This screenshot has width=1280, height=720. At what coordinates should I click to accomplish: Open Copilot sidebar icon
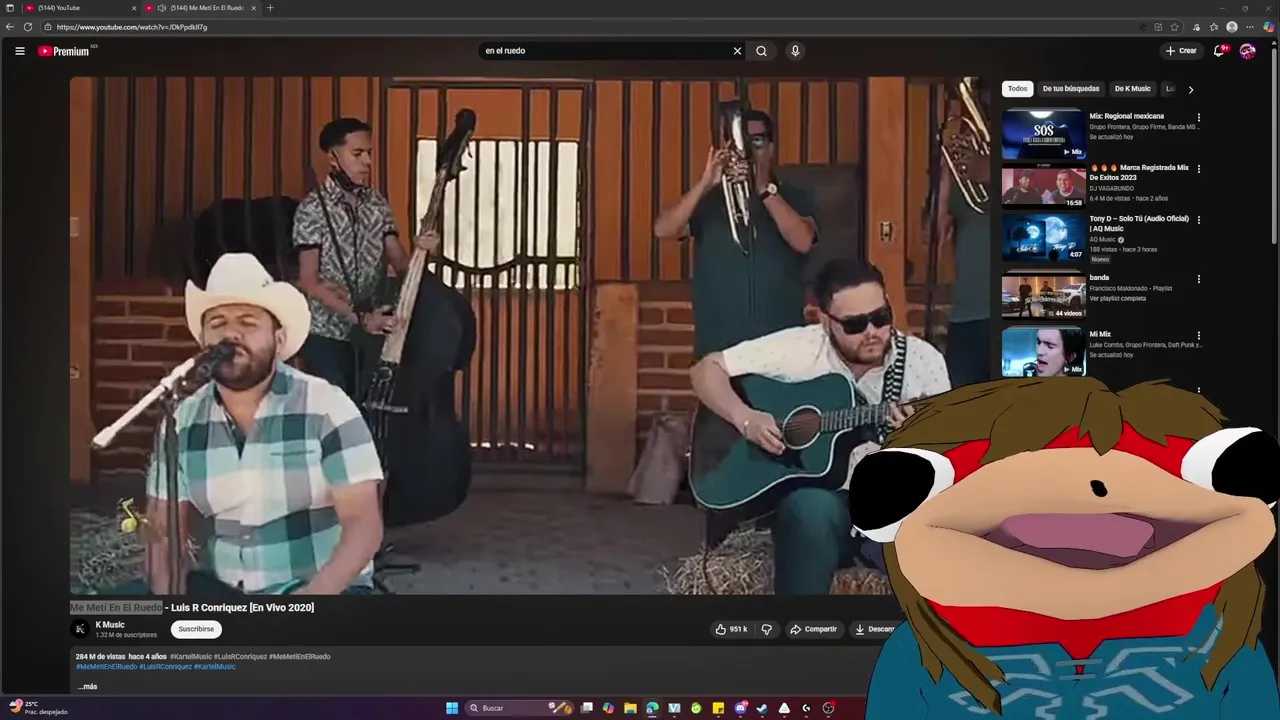tap(1269, 27)
